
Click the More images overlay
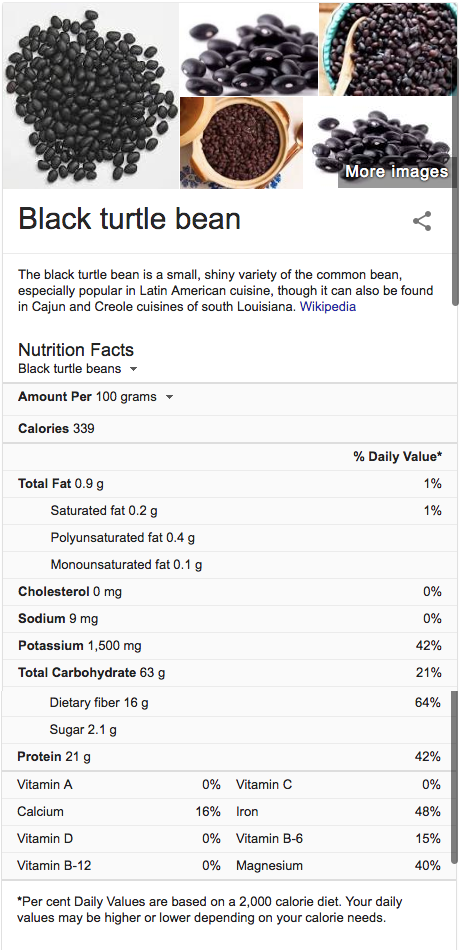pyautogui.click(x=397, y=171)
